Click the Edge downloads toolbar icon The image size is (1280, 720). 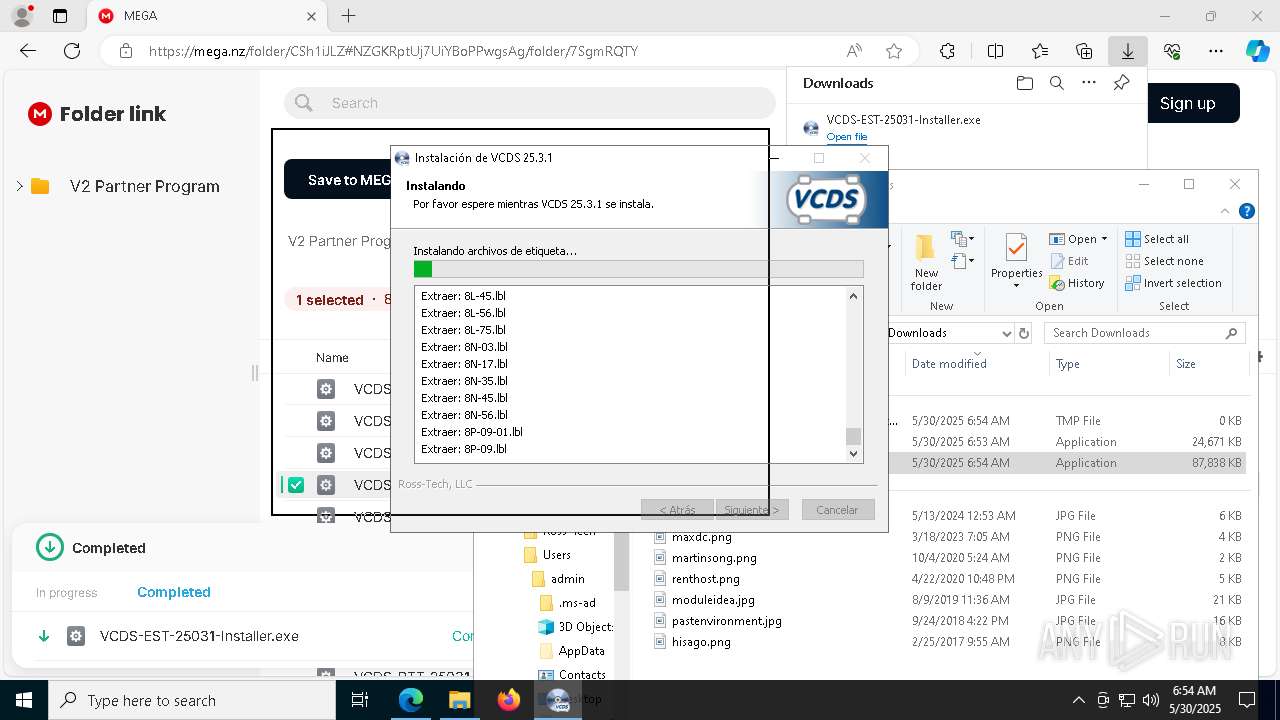1128,51
